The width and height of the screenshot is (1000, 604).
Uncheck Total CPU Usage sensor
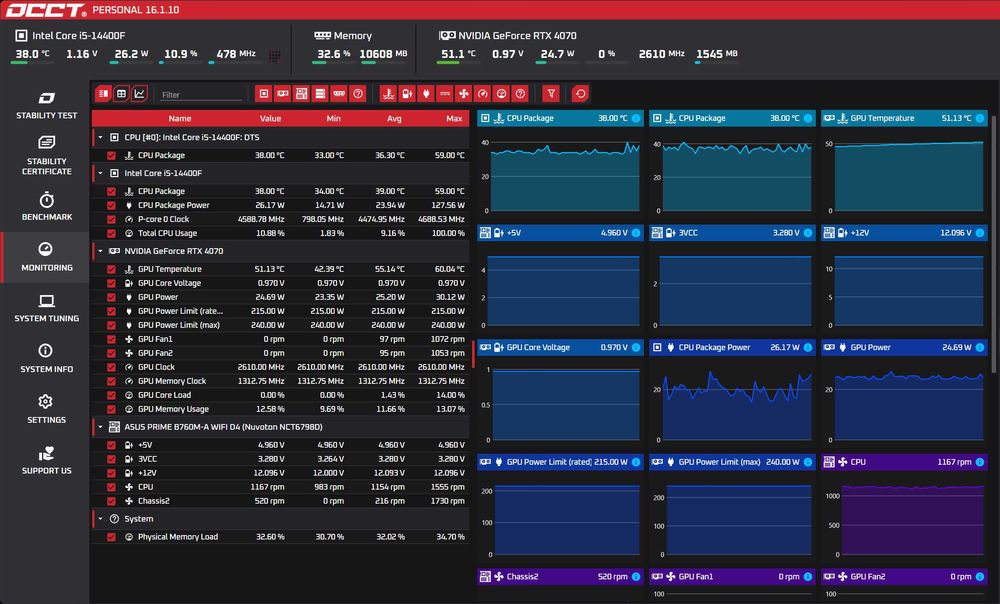[112, 233]
